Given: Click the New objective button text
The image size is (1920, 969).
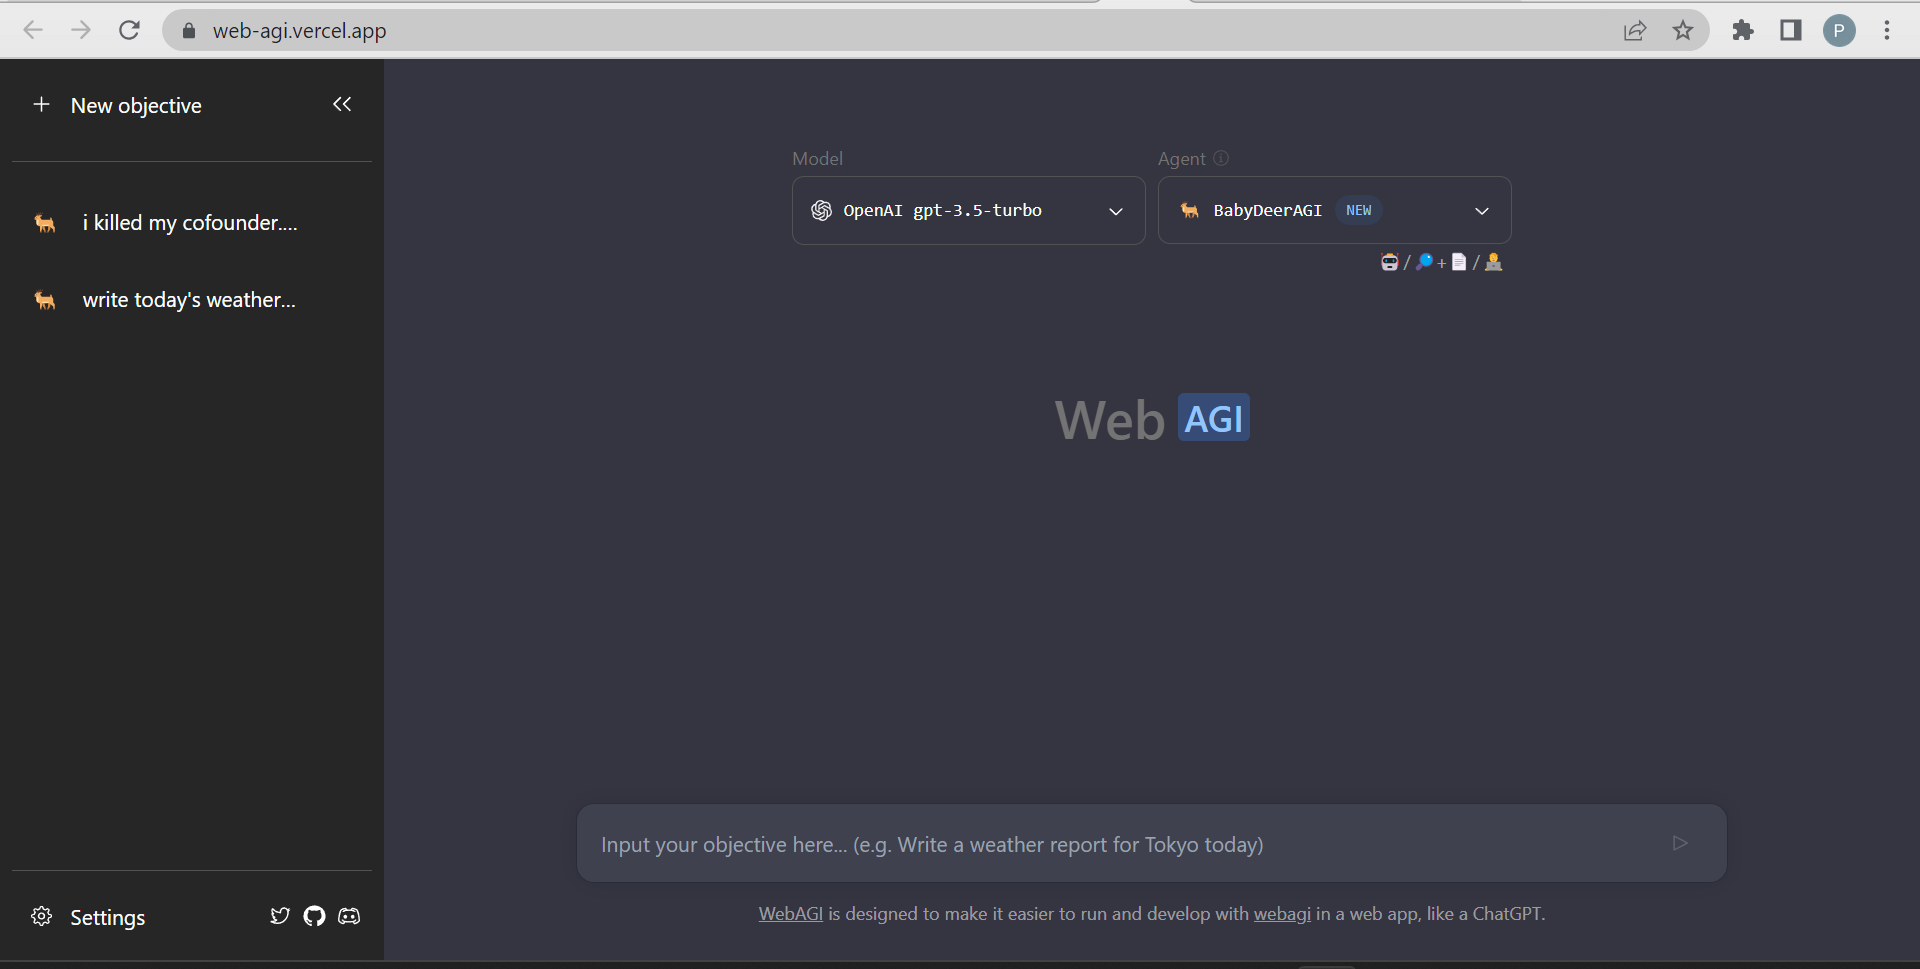Looking at the screenshot, I should (x=136, y=106).
